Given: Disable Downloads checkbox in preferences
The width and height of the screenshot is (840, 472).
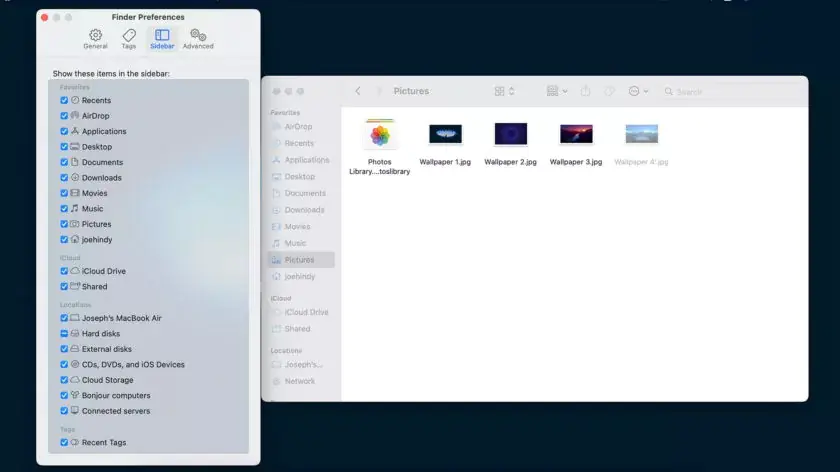Looking at the screenshot, I should click(64, 178).
